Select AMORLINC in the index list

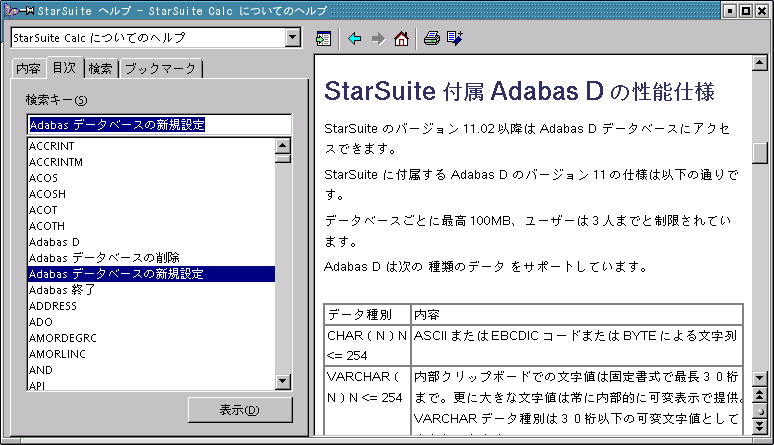pyautogui.click(x=151, y=354)
